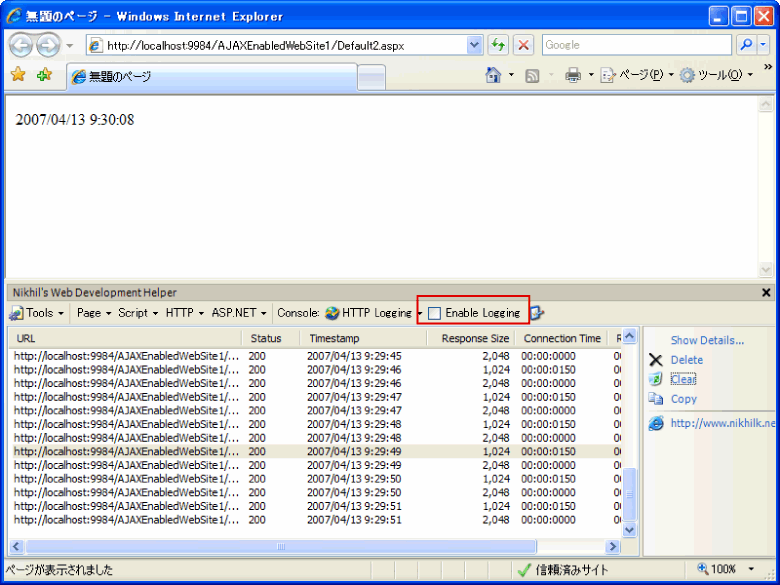
Task: Click the green Refresh page icon
Action: click(497, 45)
